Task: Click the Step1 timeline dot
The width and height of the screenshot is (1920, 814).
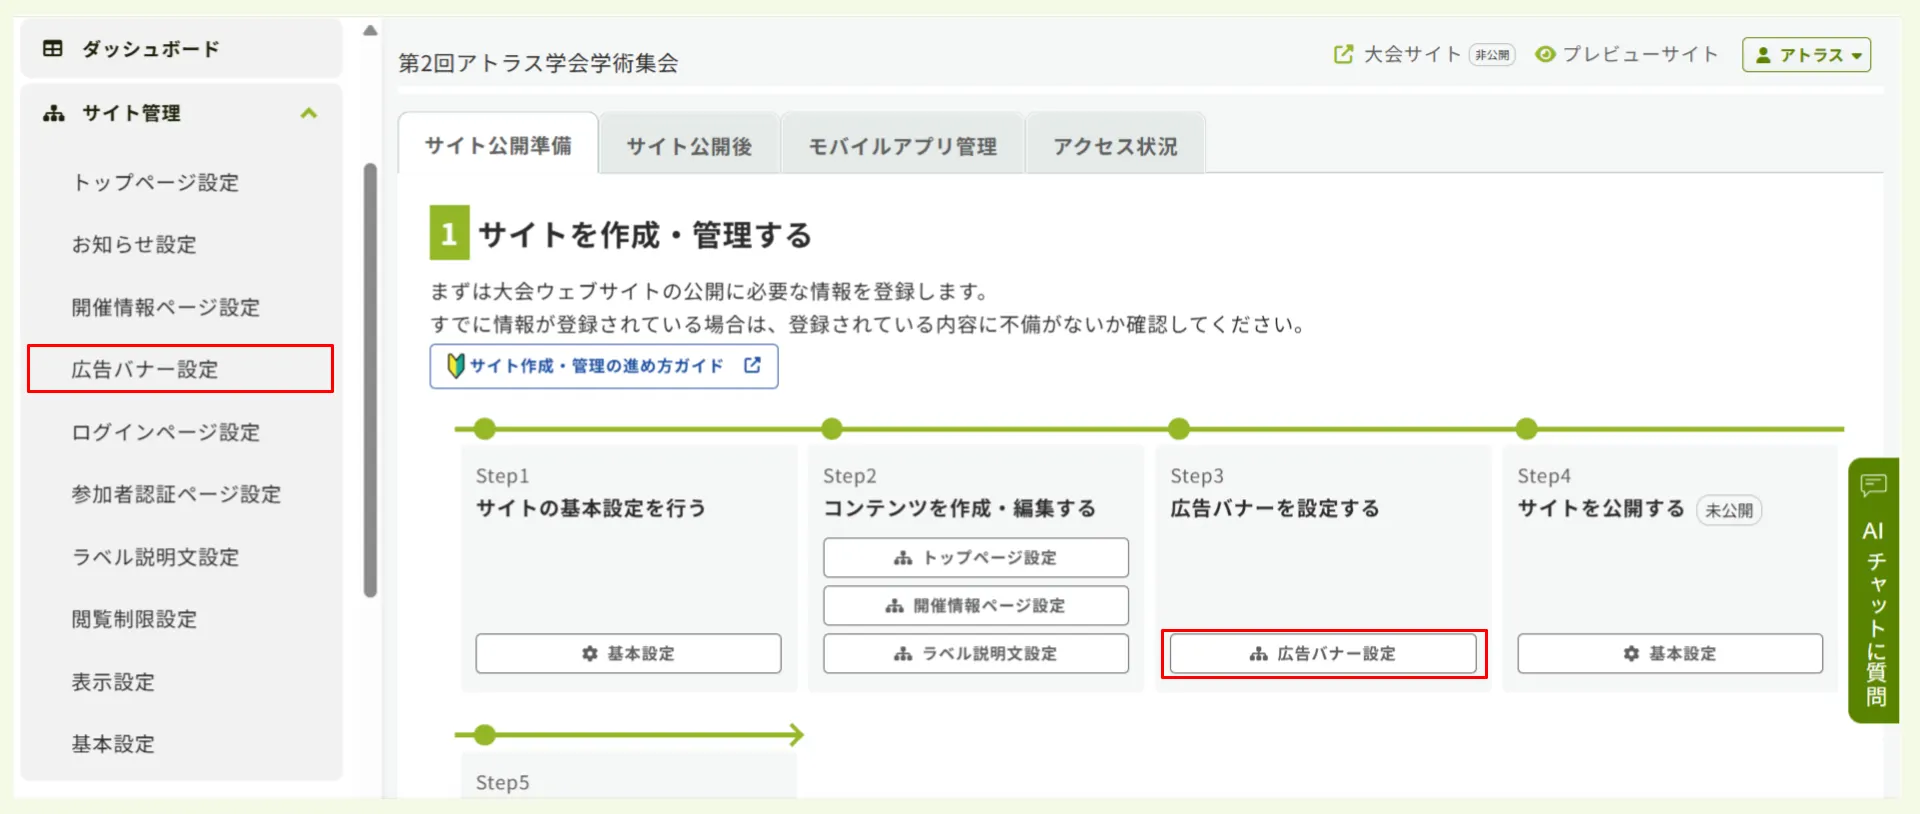Action: coord(485,429)
